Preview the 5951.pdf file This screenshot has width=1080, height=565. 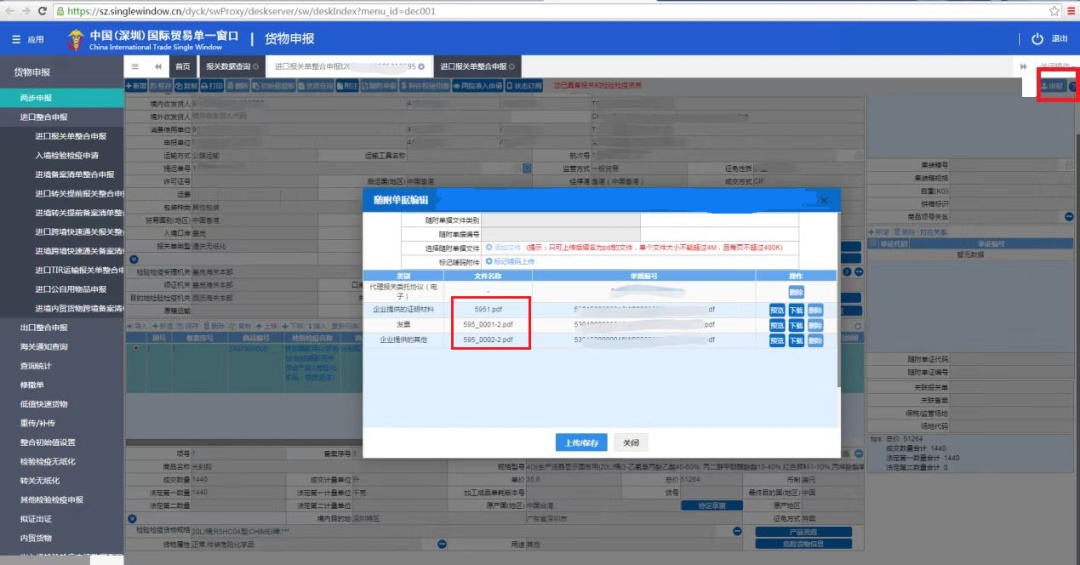777,311
